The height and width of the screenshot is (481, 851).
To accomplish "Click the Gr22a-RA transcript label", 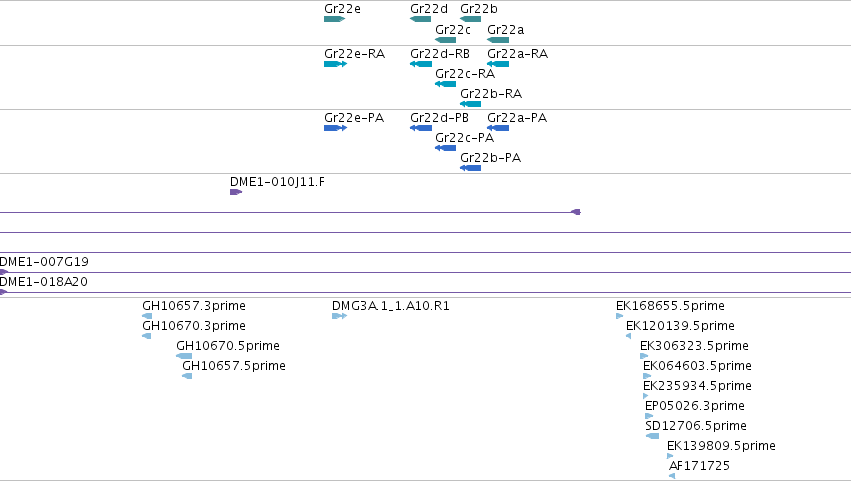I will pyautogui.click(x=517, y=54).
